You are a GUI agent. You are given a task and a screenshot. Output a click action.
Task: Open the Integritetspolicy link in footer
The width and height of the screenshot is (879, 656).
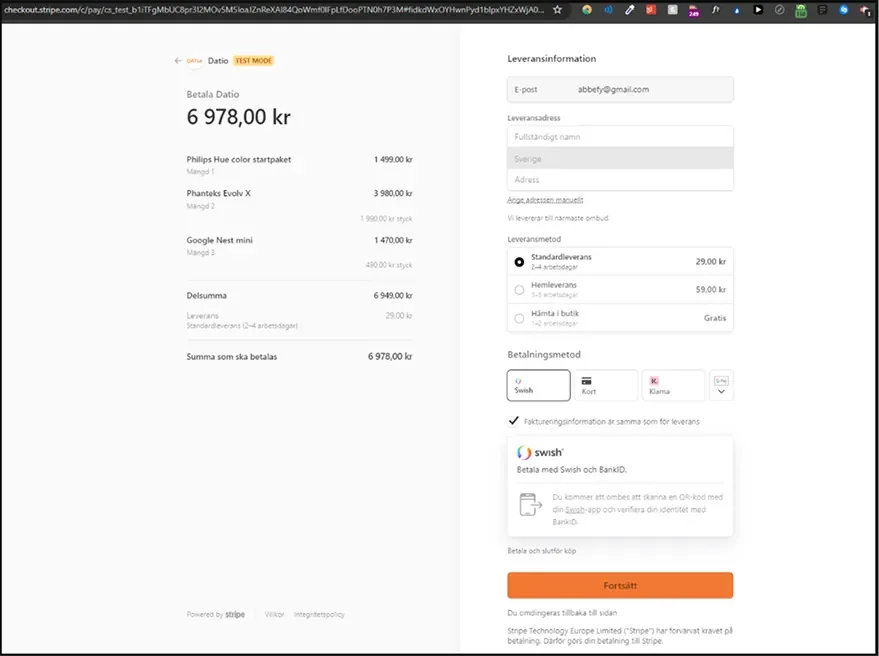pyautogui.click(x=319, y=614)
